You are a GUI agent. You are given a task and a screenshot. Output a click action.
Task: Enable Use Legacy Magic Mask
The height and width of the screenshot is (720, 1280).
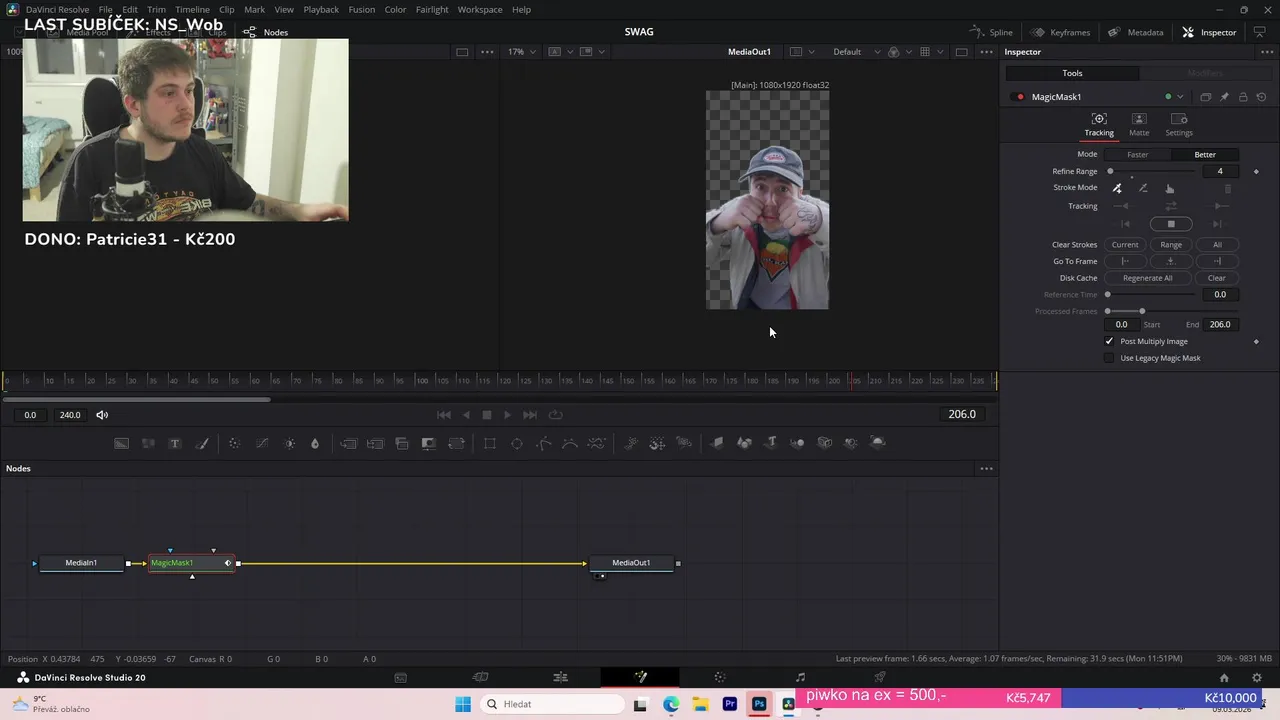[1109, 358]
